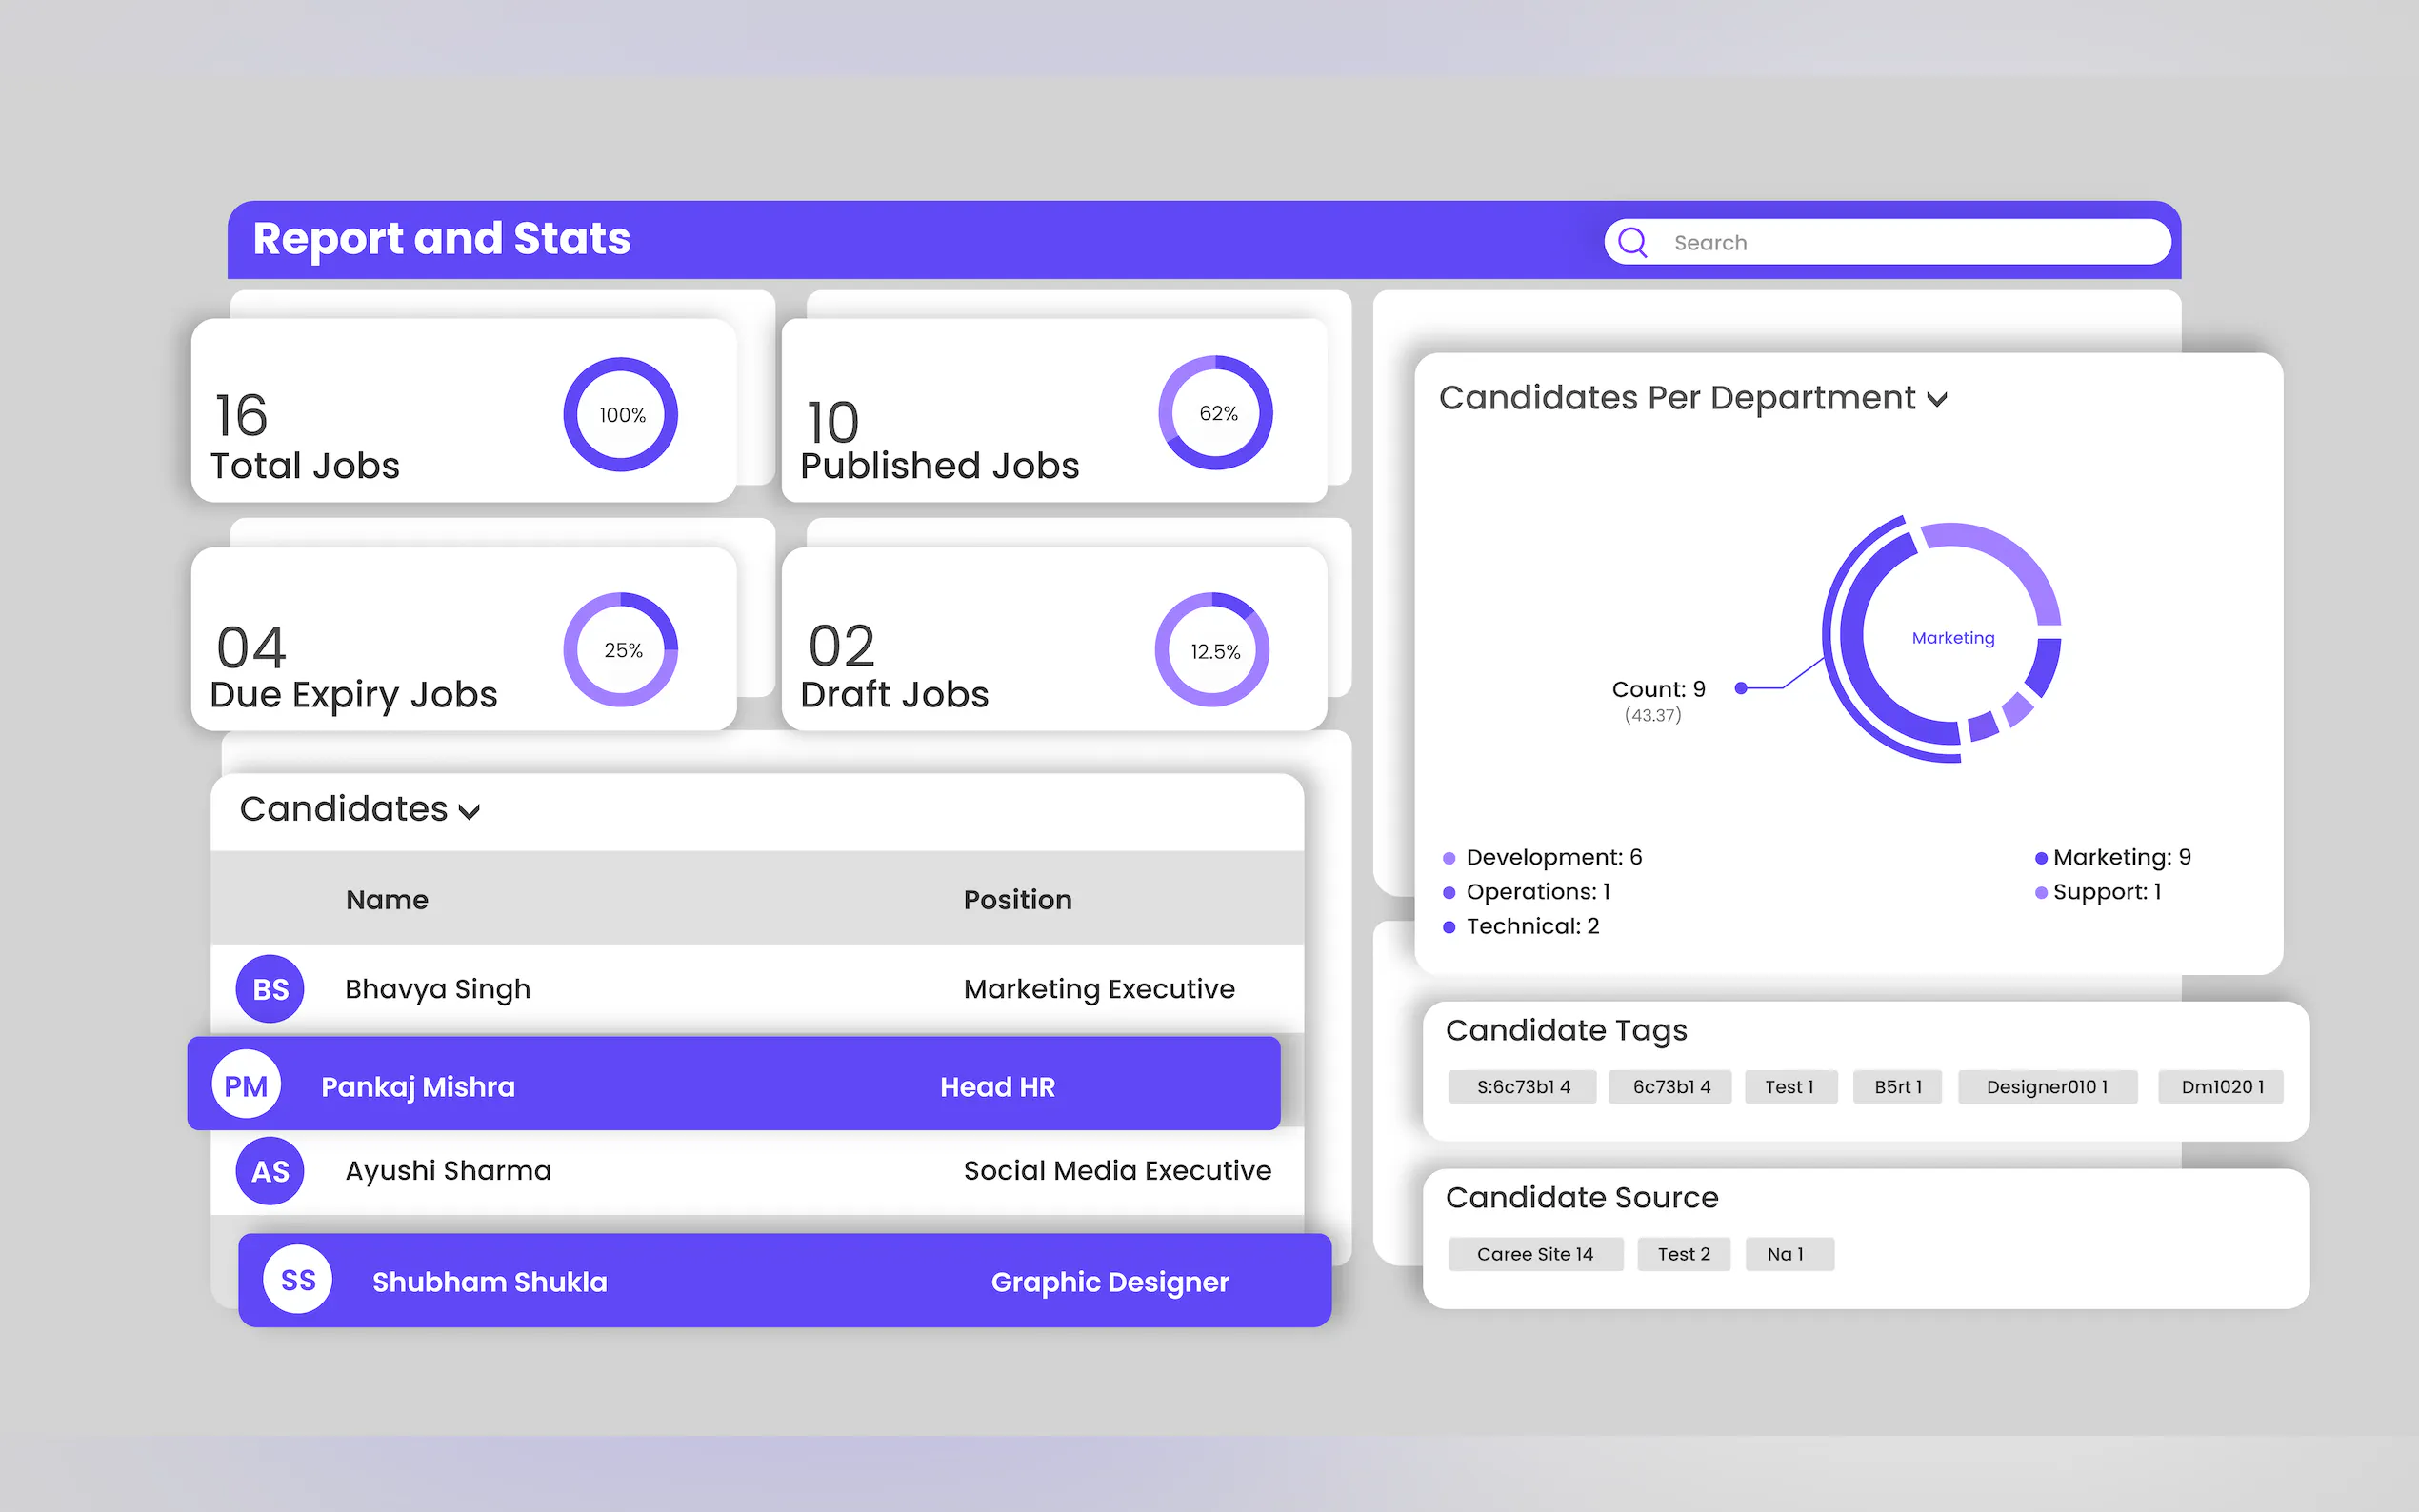The image size is (2419, 1512).
Task: Expand the Candidates dropdown chevron
Action: 469,811
